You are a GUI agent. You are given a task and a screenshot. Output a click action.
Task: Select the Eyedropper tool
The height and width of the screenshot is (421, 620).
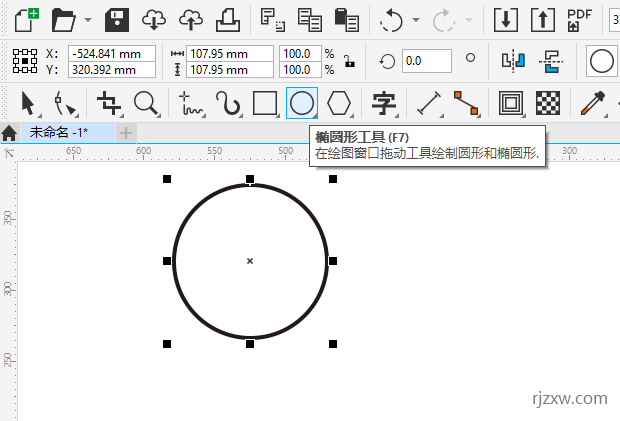click(x=594, y=102)
